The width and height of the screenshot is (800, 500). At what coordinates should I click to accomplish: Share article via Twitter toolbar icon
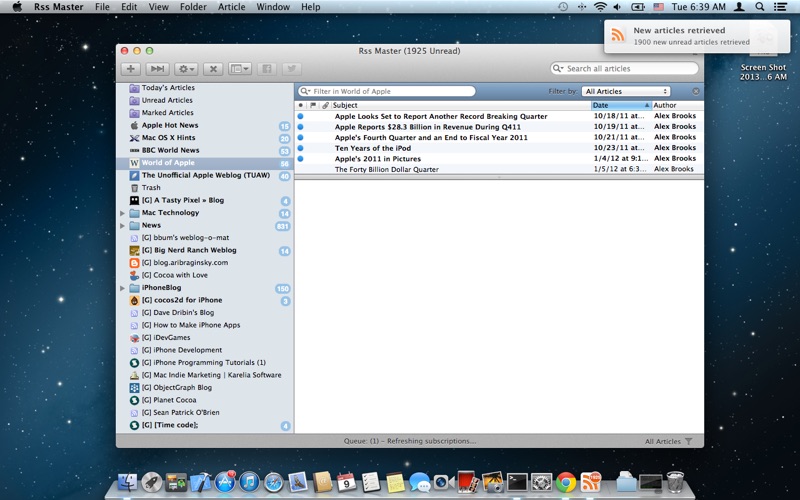click(291, 68)
